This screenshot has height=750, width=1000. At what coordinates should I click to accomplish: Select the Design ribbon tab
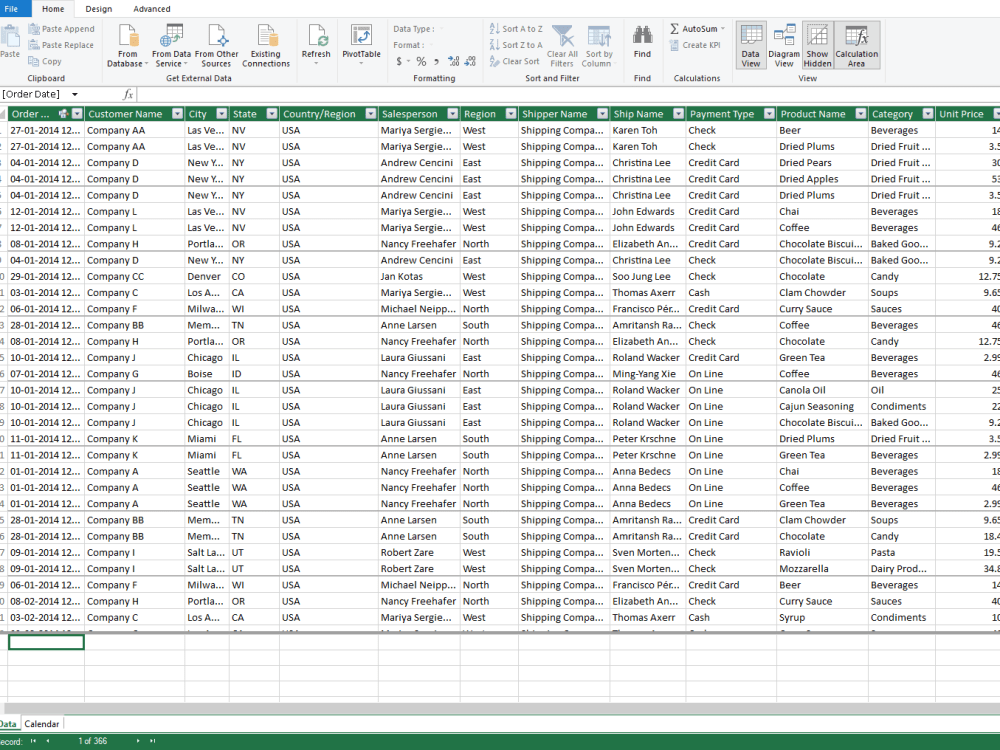(x=99, y=9)
